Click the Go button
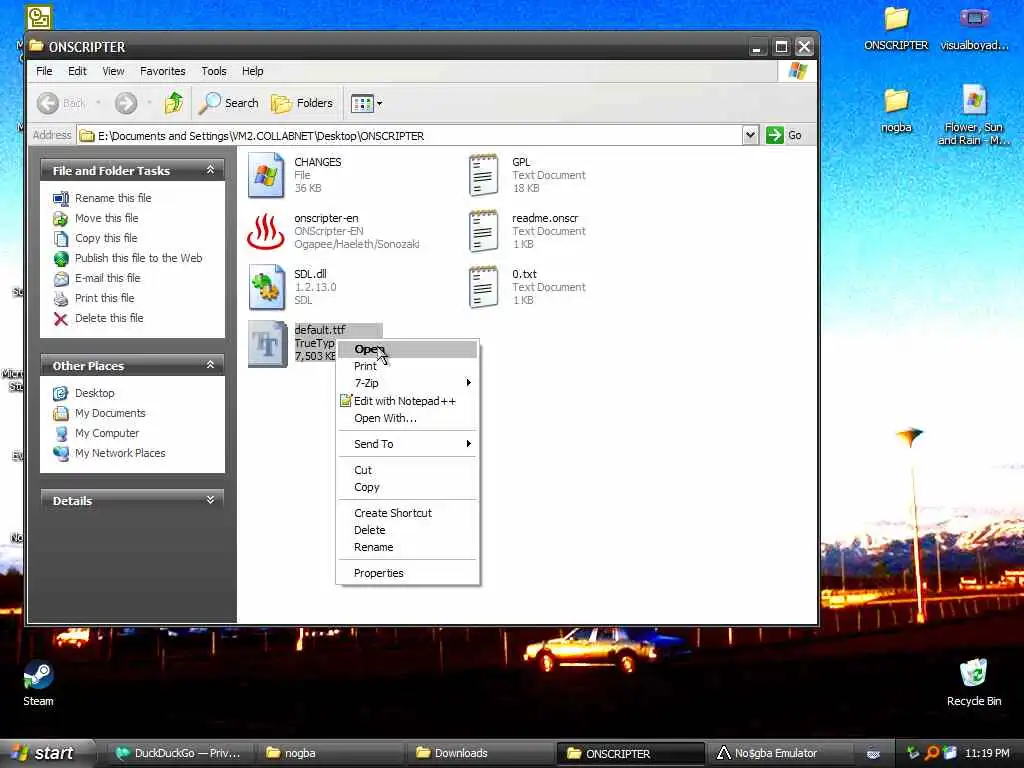This screenshot has height=768, width=1024. click(784, 135)
